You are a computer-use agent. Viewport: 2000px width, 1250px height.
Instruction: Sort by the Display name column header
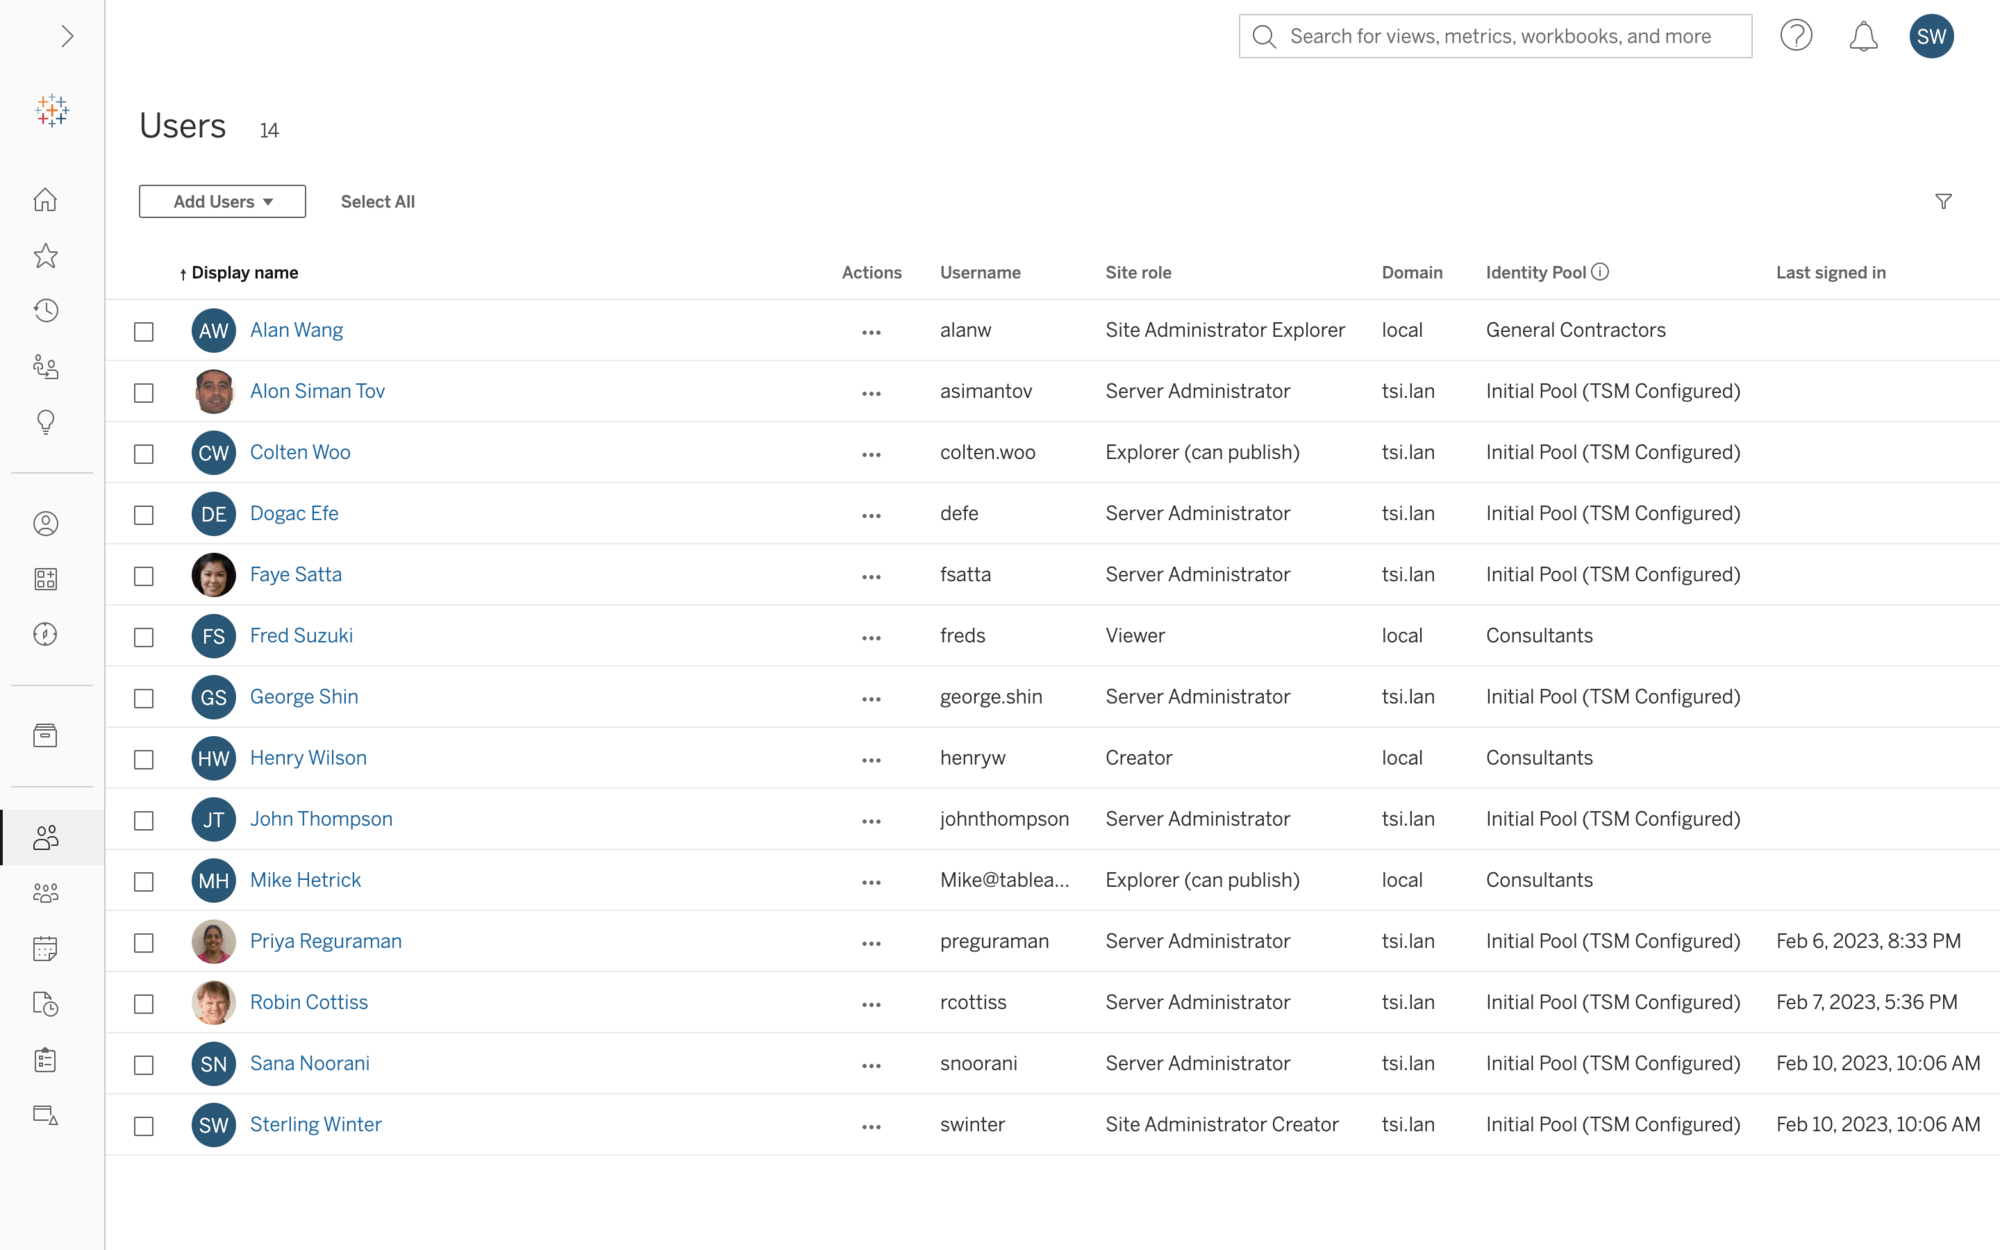click(x=244, y=273)
